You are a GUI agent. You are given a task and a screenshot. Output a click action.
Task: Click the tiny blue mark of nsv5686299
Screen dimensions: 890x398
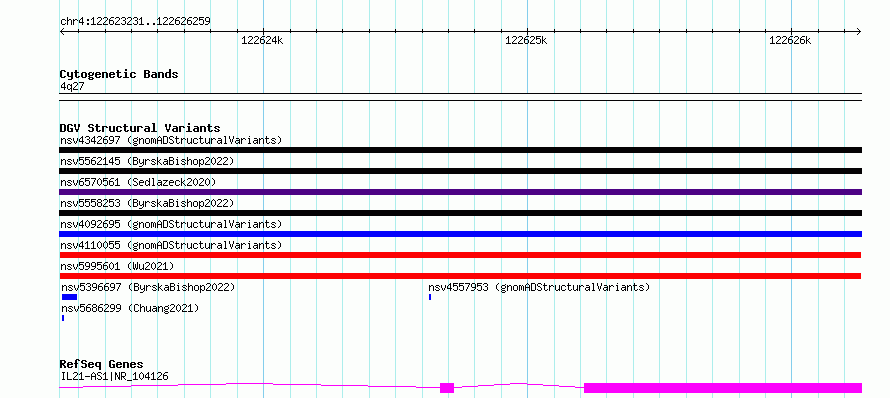[x=63, y=318]
